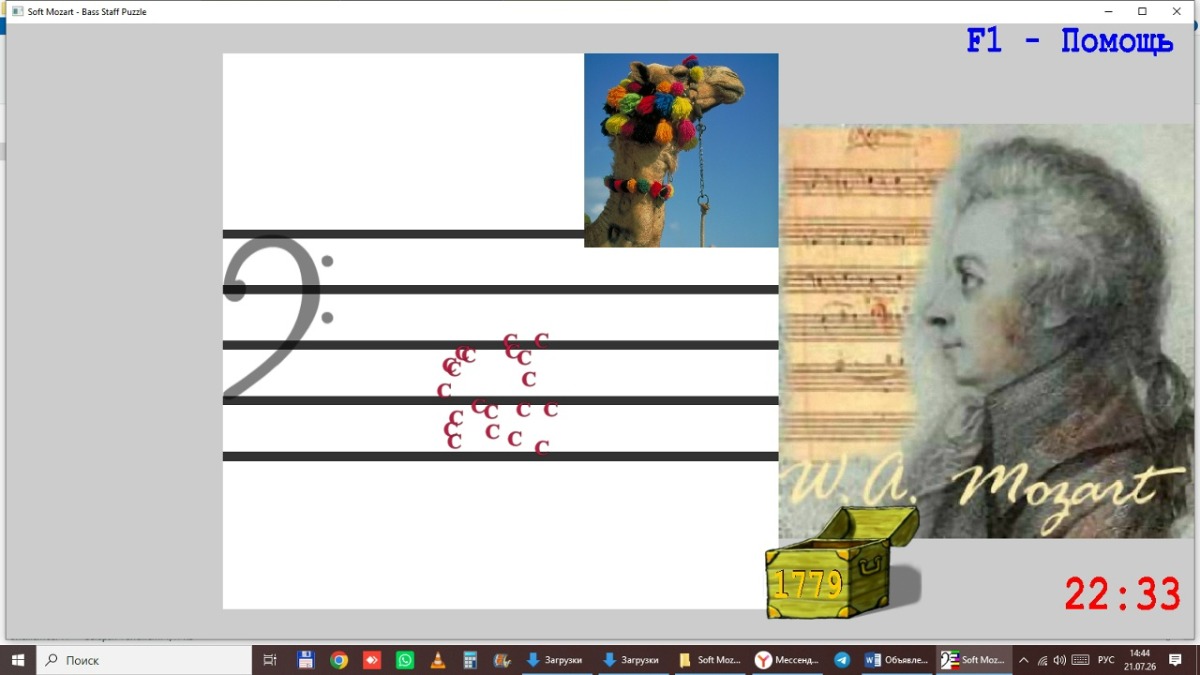
Task: Click the camel picture puzzle piece
Action: (x=681, y=150)
